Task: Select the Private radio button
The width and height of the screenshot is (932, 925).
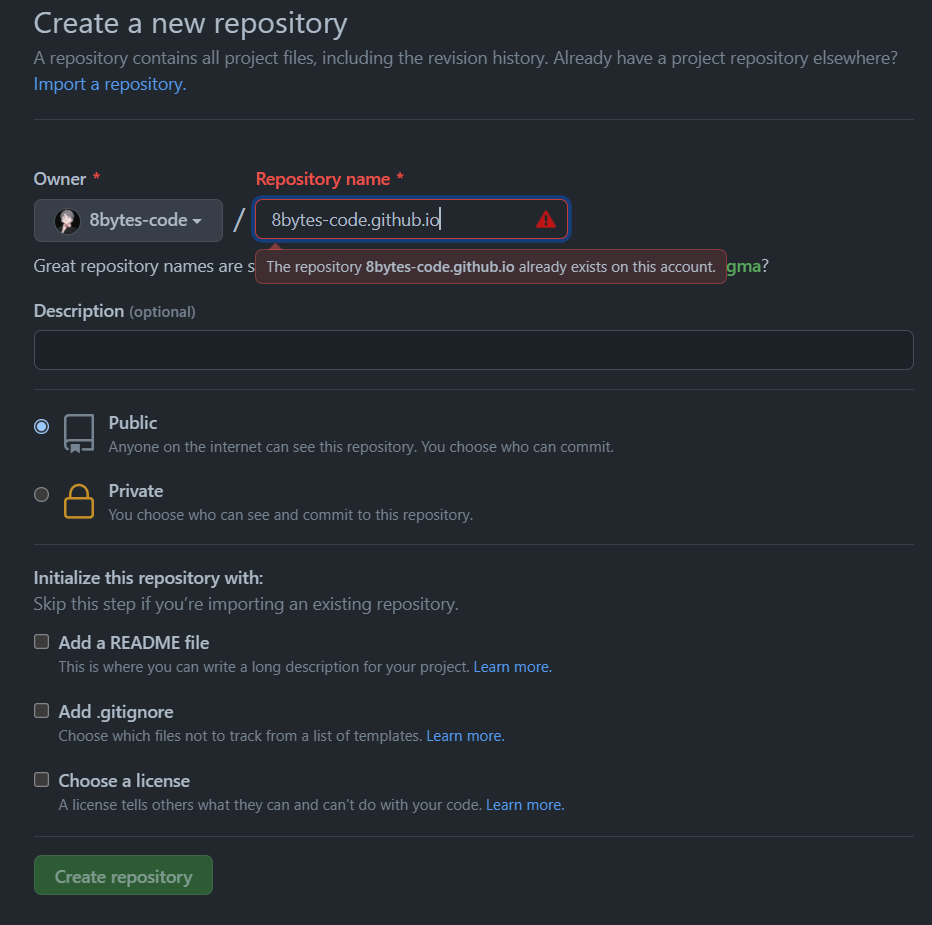Action: pyautogui.click(x=42, y=494)
